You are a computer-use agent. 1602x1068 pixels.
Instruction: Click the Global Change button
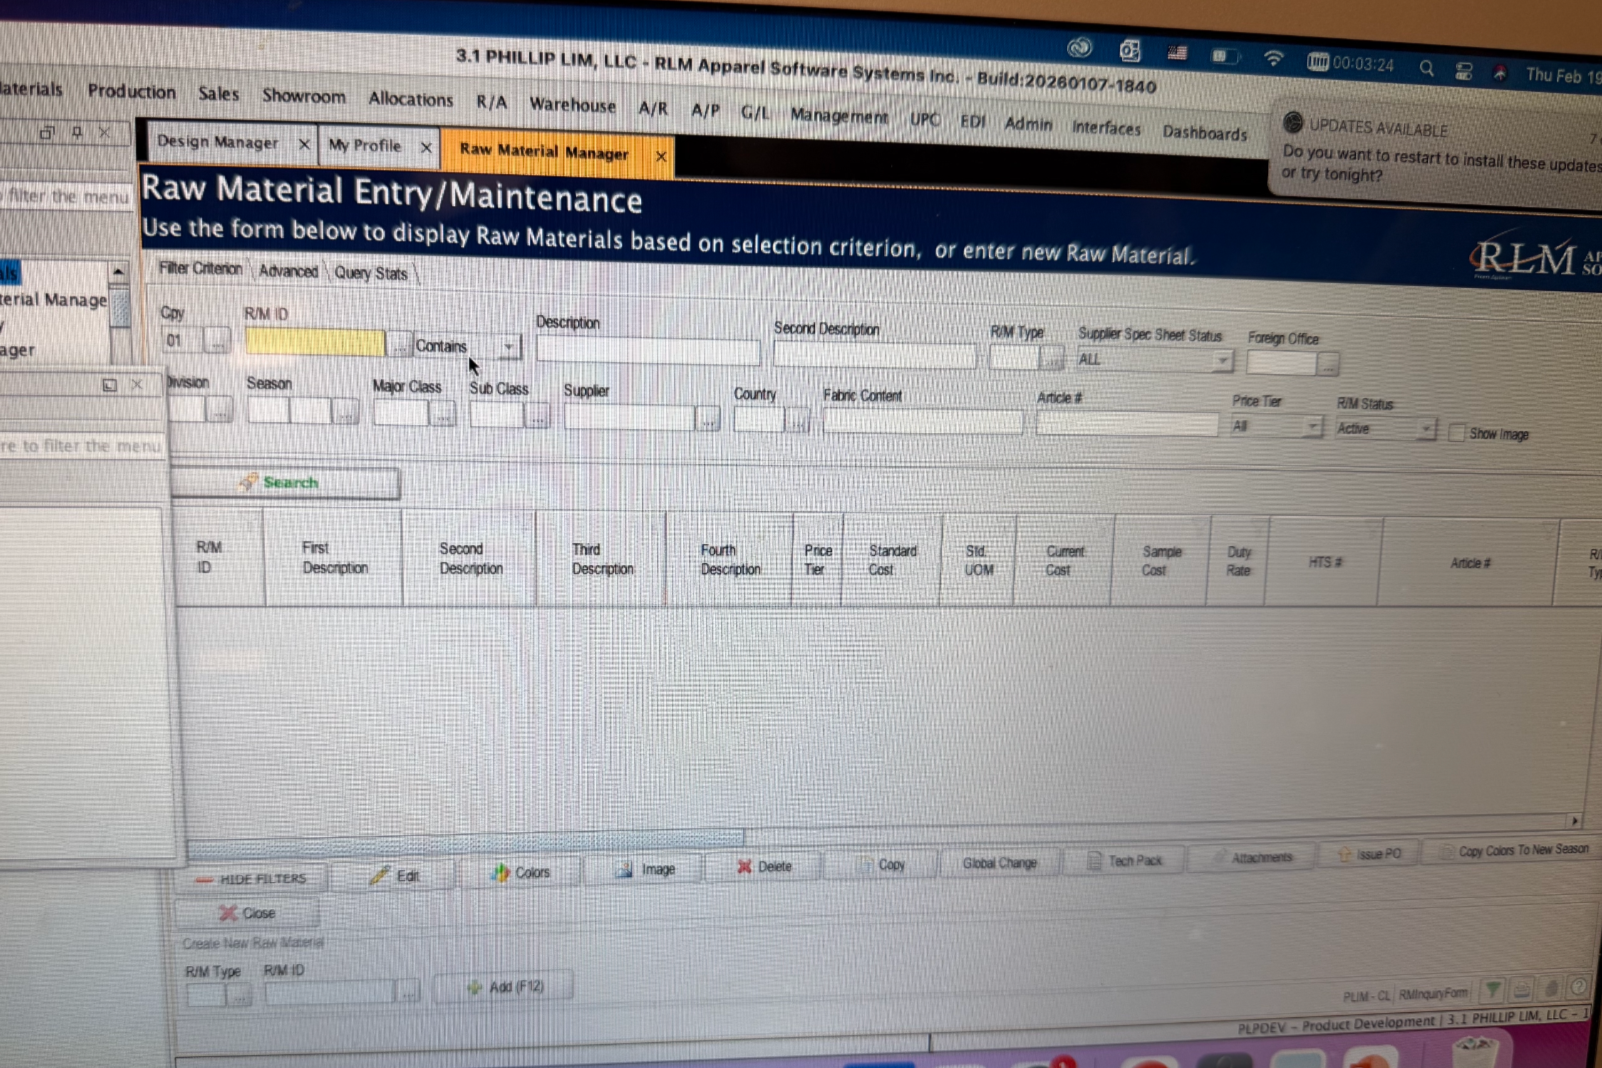coord(999,862)
